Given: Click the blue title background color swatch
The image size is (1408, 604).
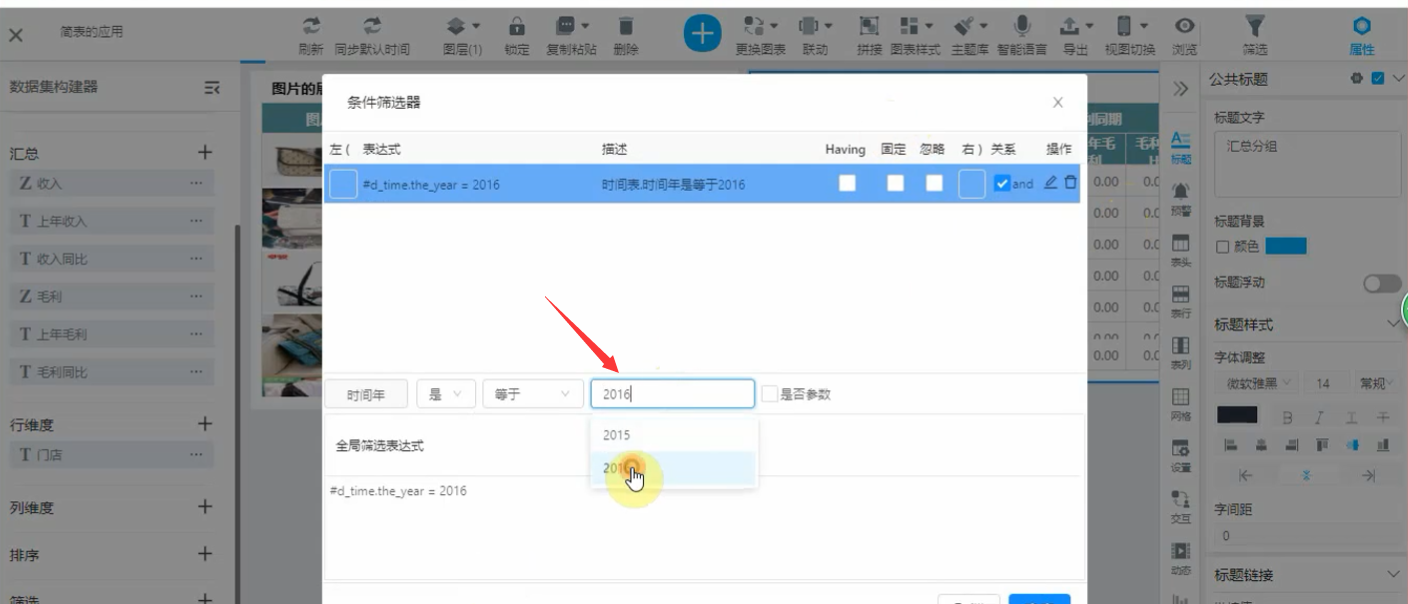Looking at the screenshot, I should 1286,246.
